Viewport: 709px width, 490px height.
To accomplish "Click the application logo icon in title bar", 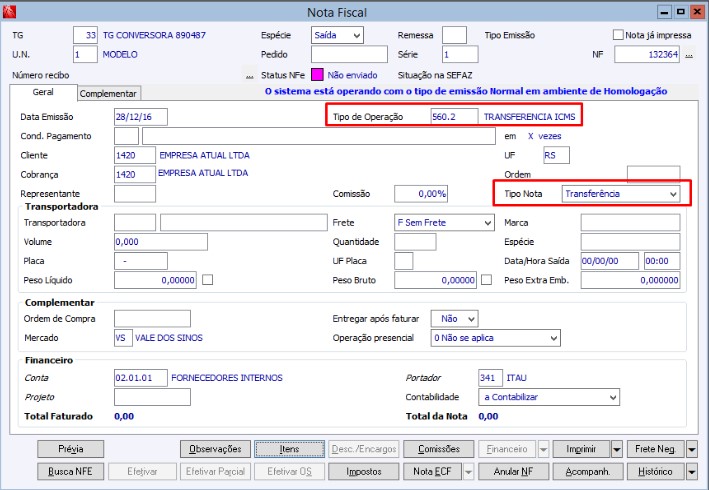I will [x=9, y=11].
